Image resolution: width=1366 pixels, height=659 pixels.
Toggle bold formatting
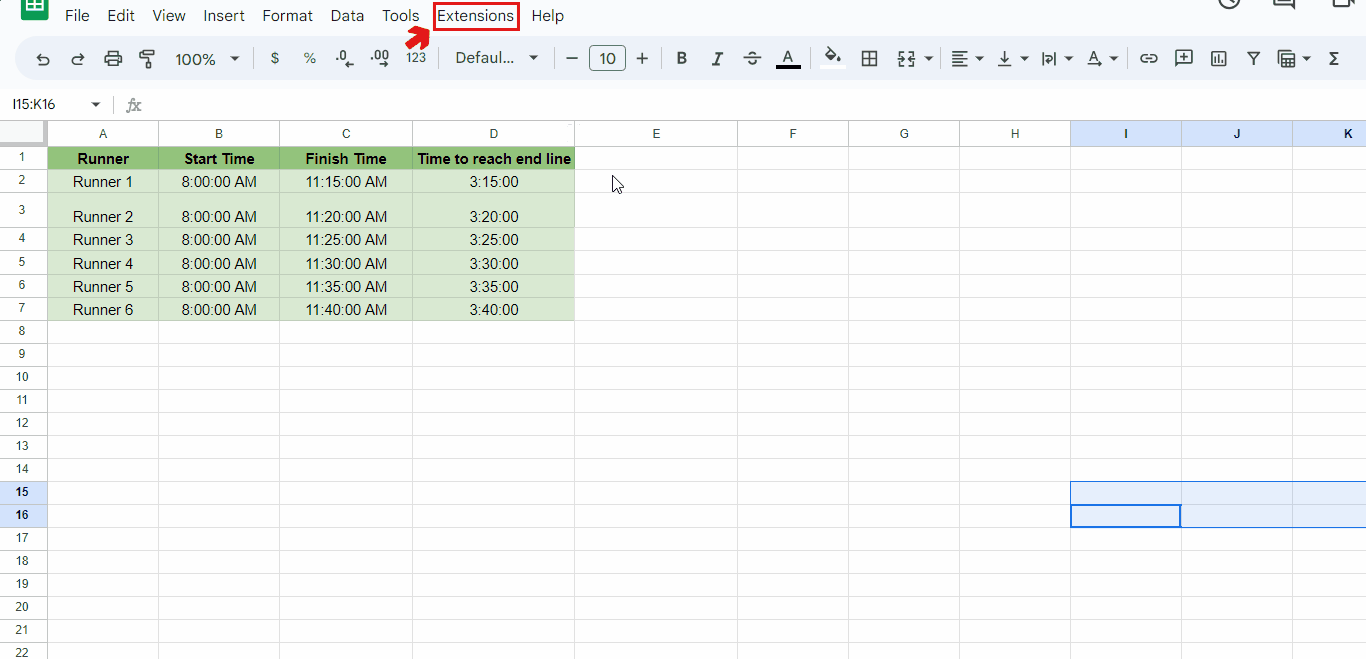tap(681, 58)
